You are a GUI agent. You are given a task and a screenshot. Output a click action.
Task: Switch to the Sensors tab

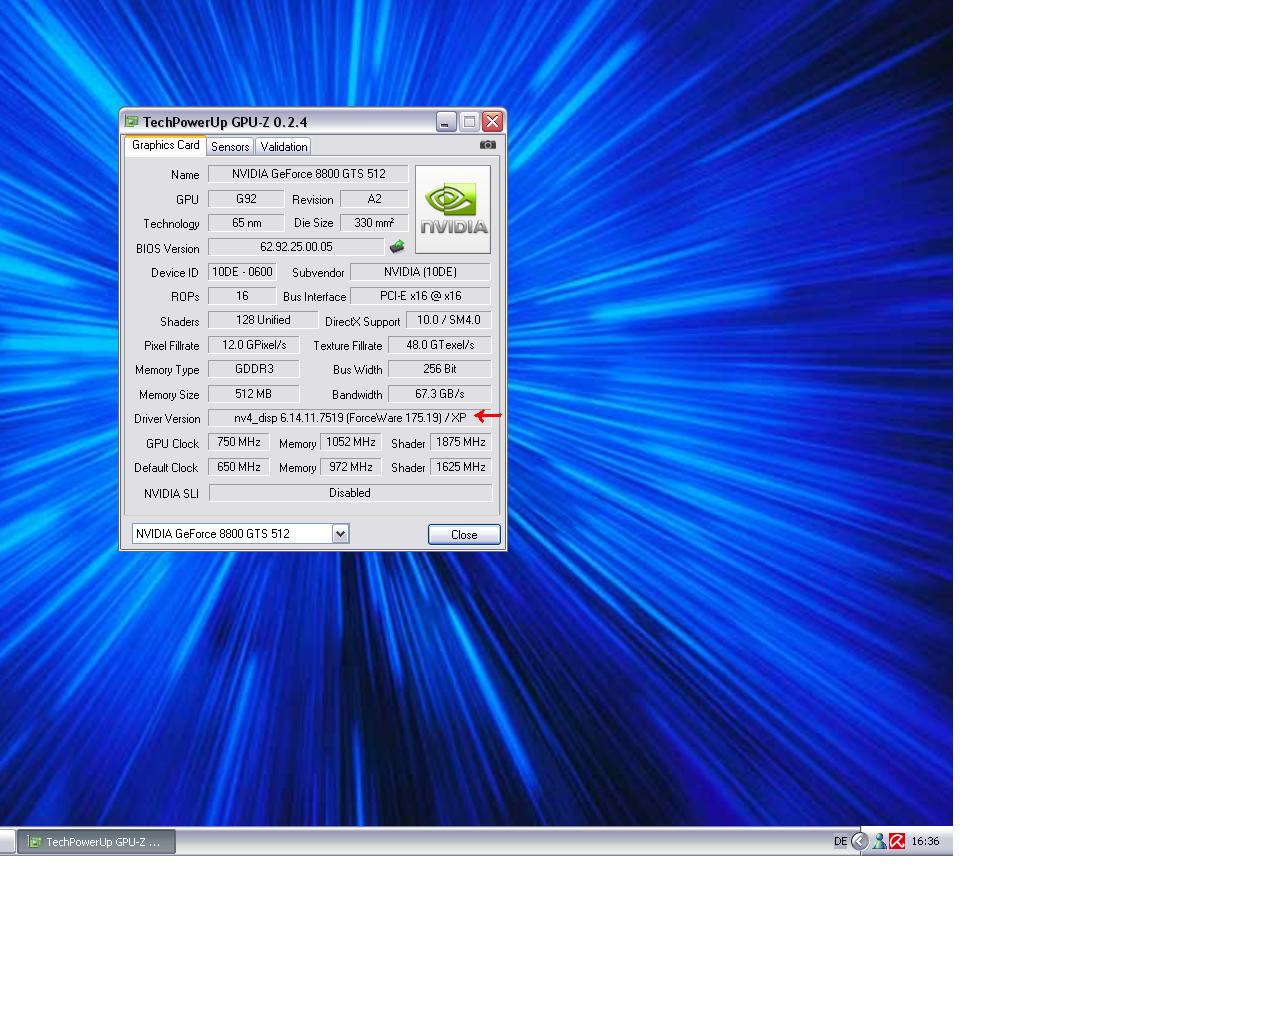coord(230,146)
